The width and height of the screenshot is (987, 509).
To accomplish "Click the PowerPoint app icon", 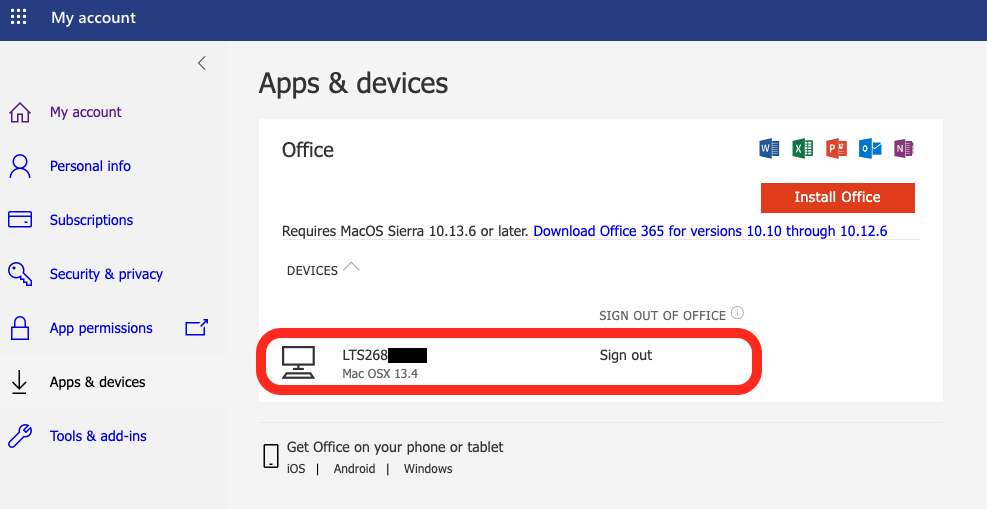I will 836,148.
